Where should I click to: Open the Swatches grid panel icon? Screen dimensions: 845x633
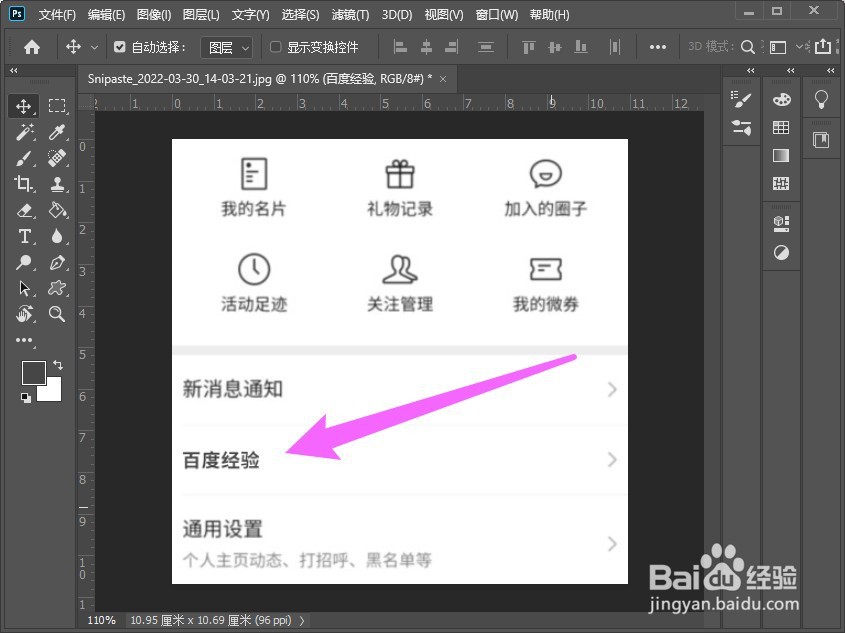(x=781, y=127)
